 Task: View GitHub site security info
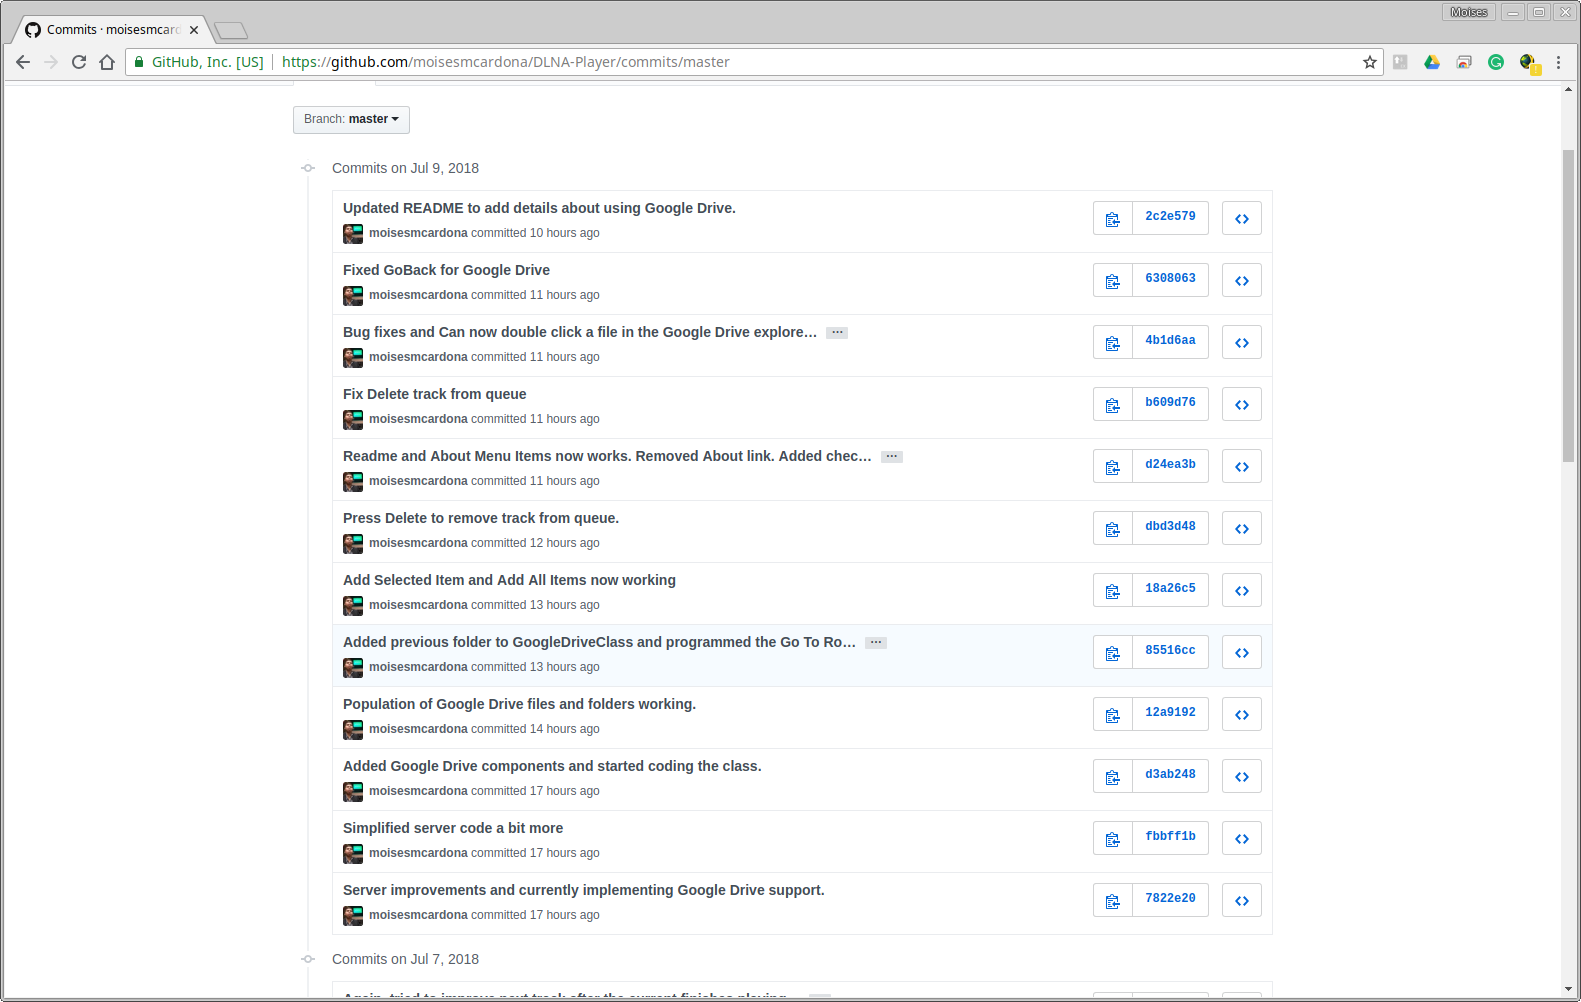click(200, 62)
